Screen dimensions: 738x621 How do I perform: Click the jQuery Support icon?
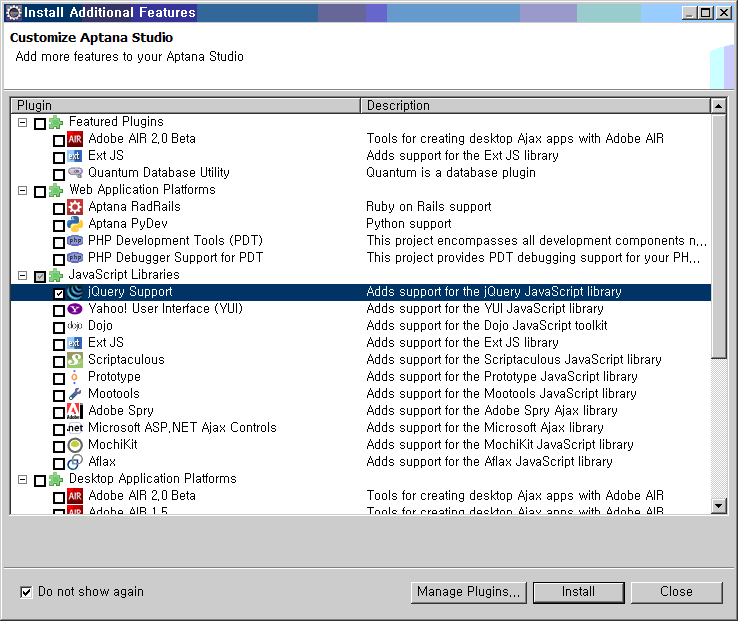75,292
